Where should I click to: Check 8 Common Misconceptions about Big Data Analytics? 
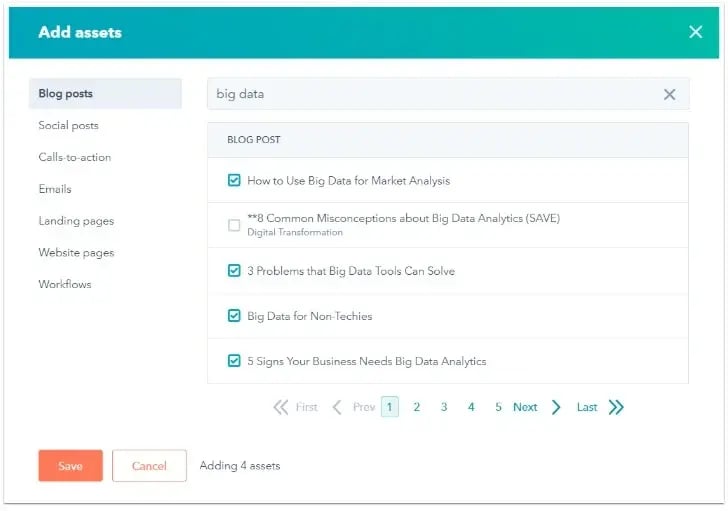coord(234,225)
